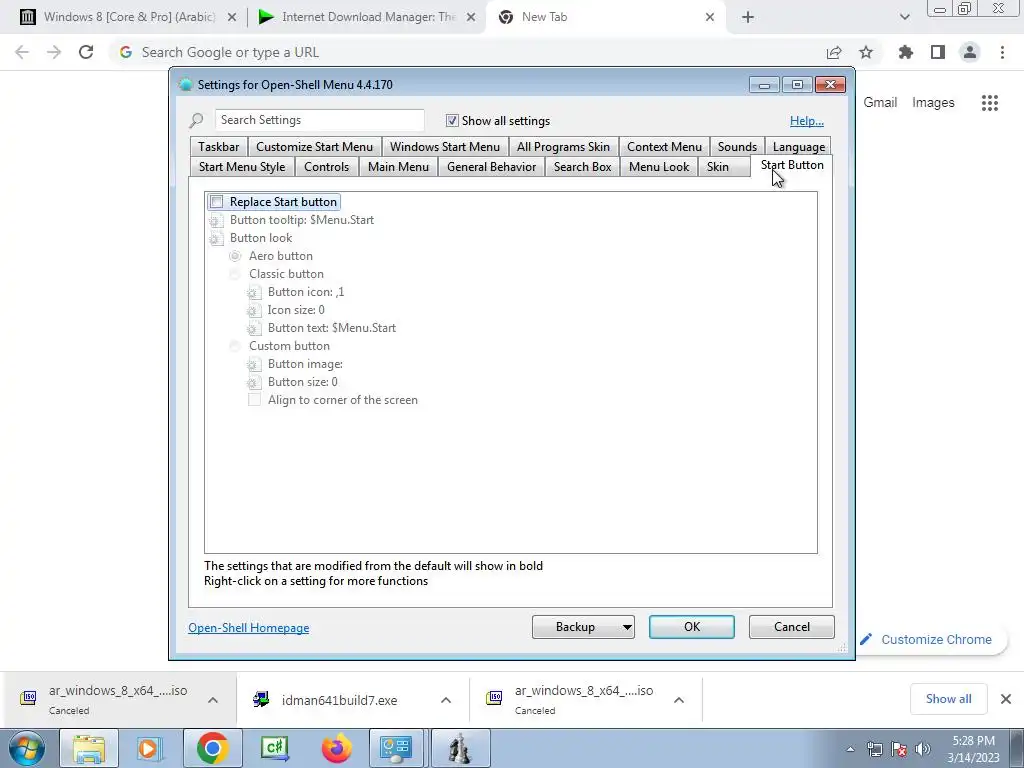Open the Google apps grid icon

click(990, 103)
